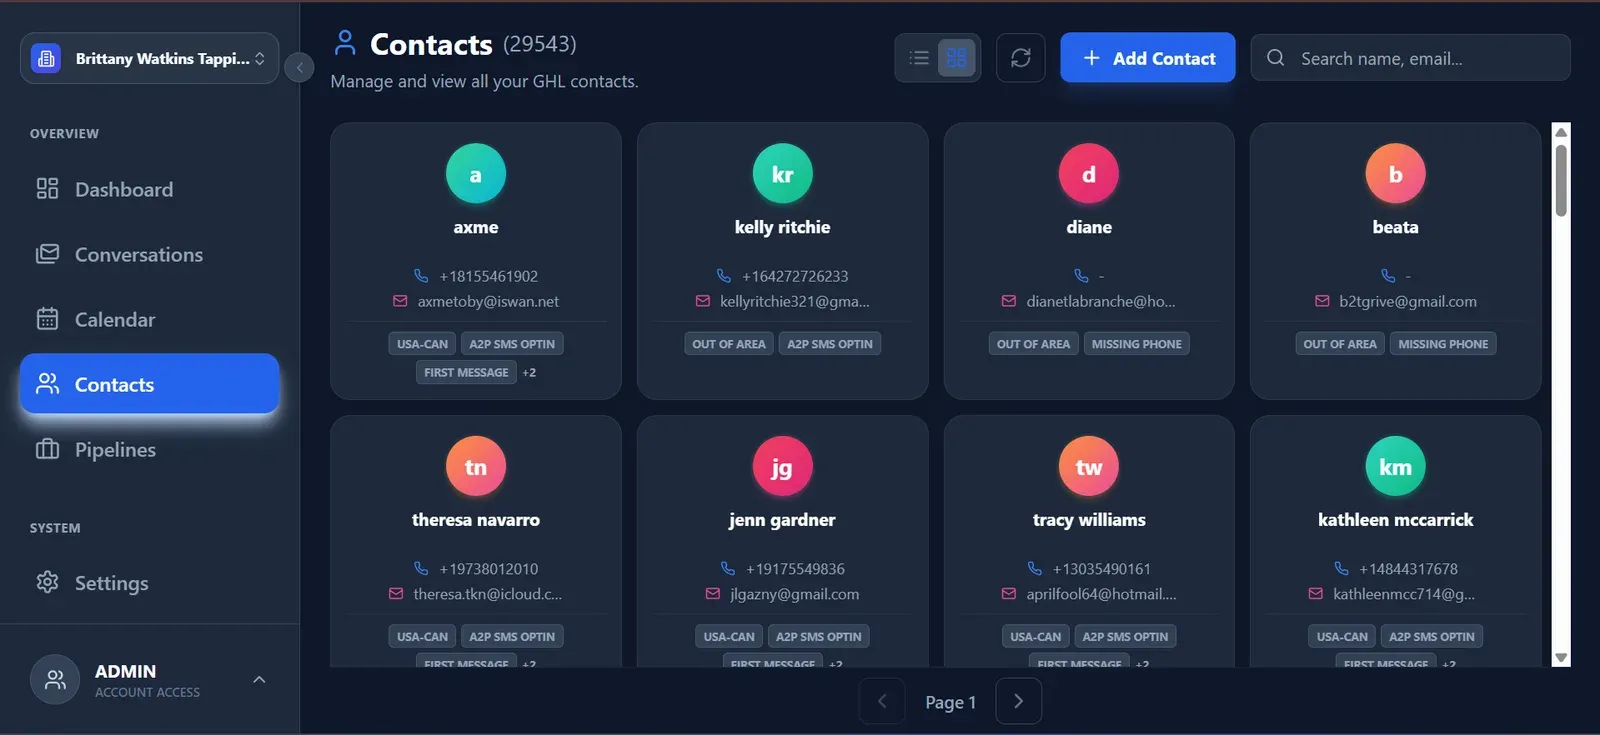The height and width of the screenshot is (735, 1600).
Task: Focus the search name, email field
Action: [1410, 58]
